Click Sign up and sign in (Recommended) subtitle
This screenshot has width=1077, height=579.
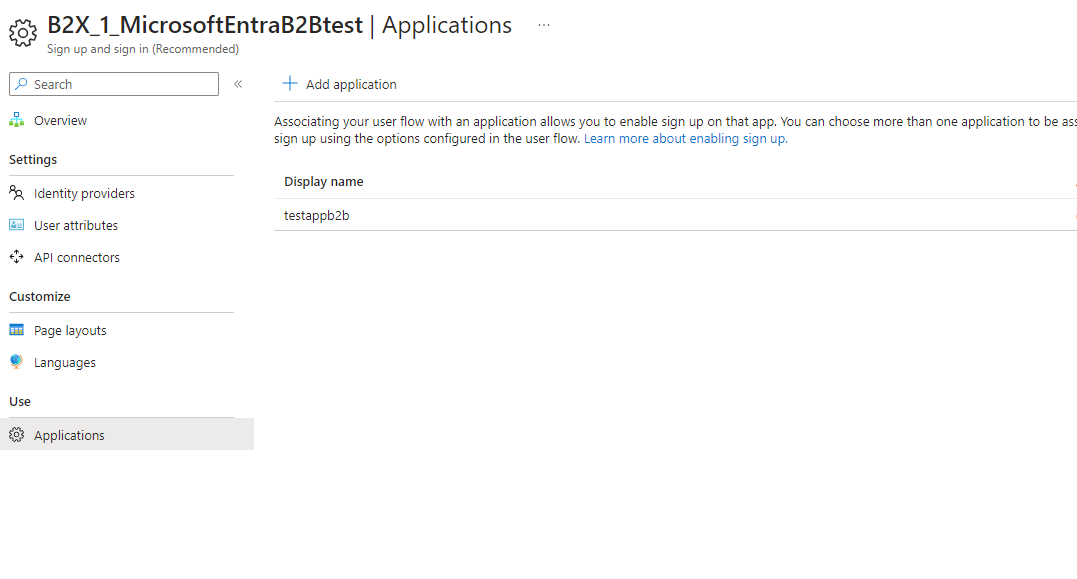tap(143, 49)
